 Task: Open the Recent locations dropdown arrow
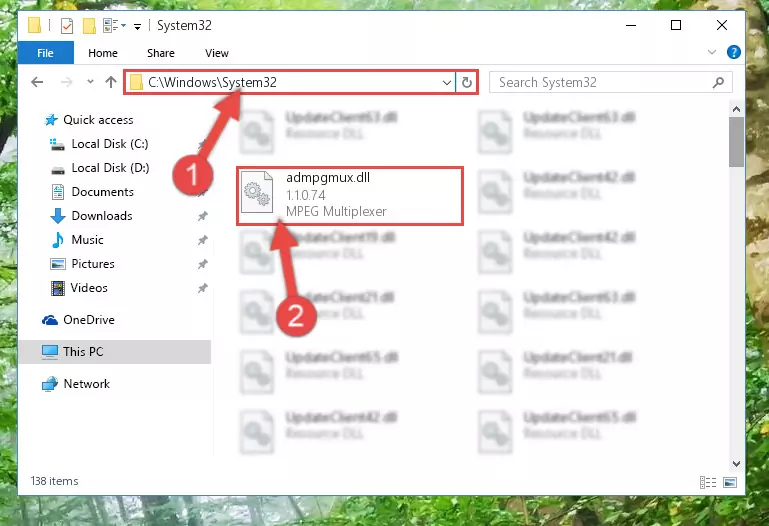click(x=90, y=82)
